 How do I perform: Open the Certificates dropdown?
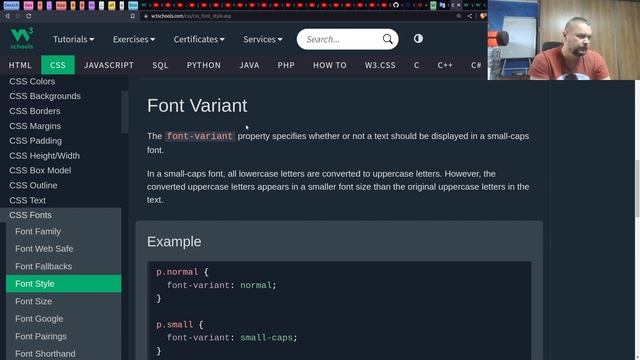[199, 39]
